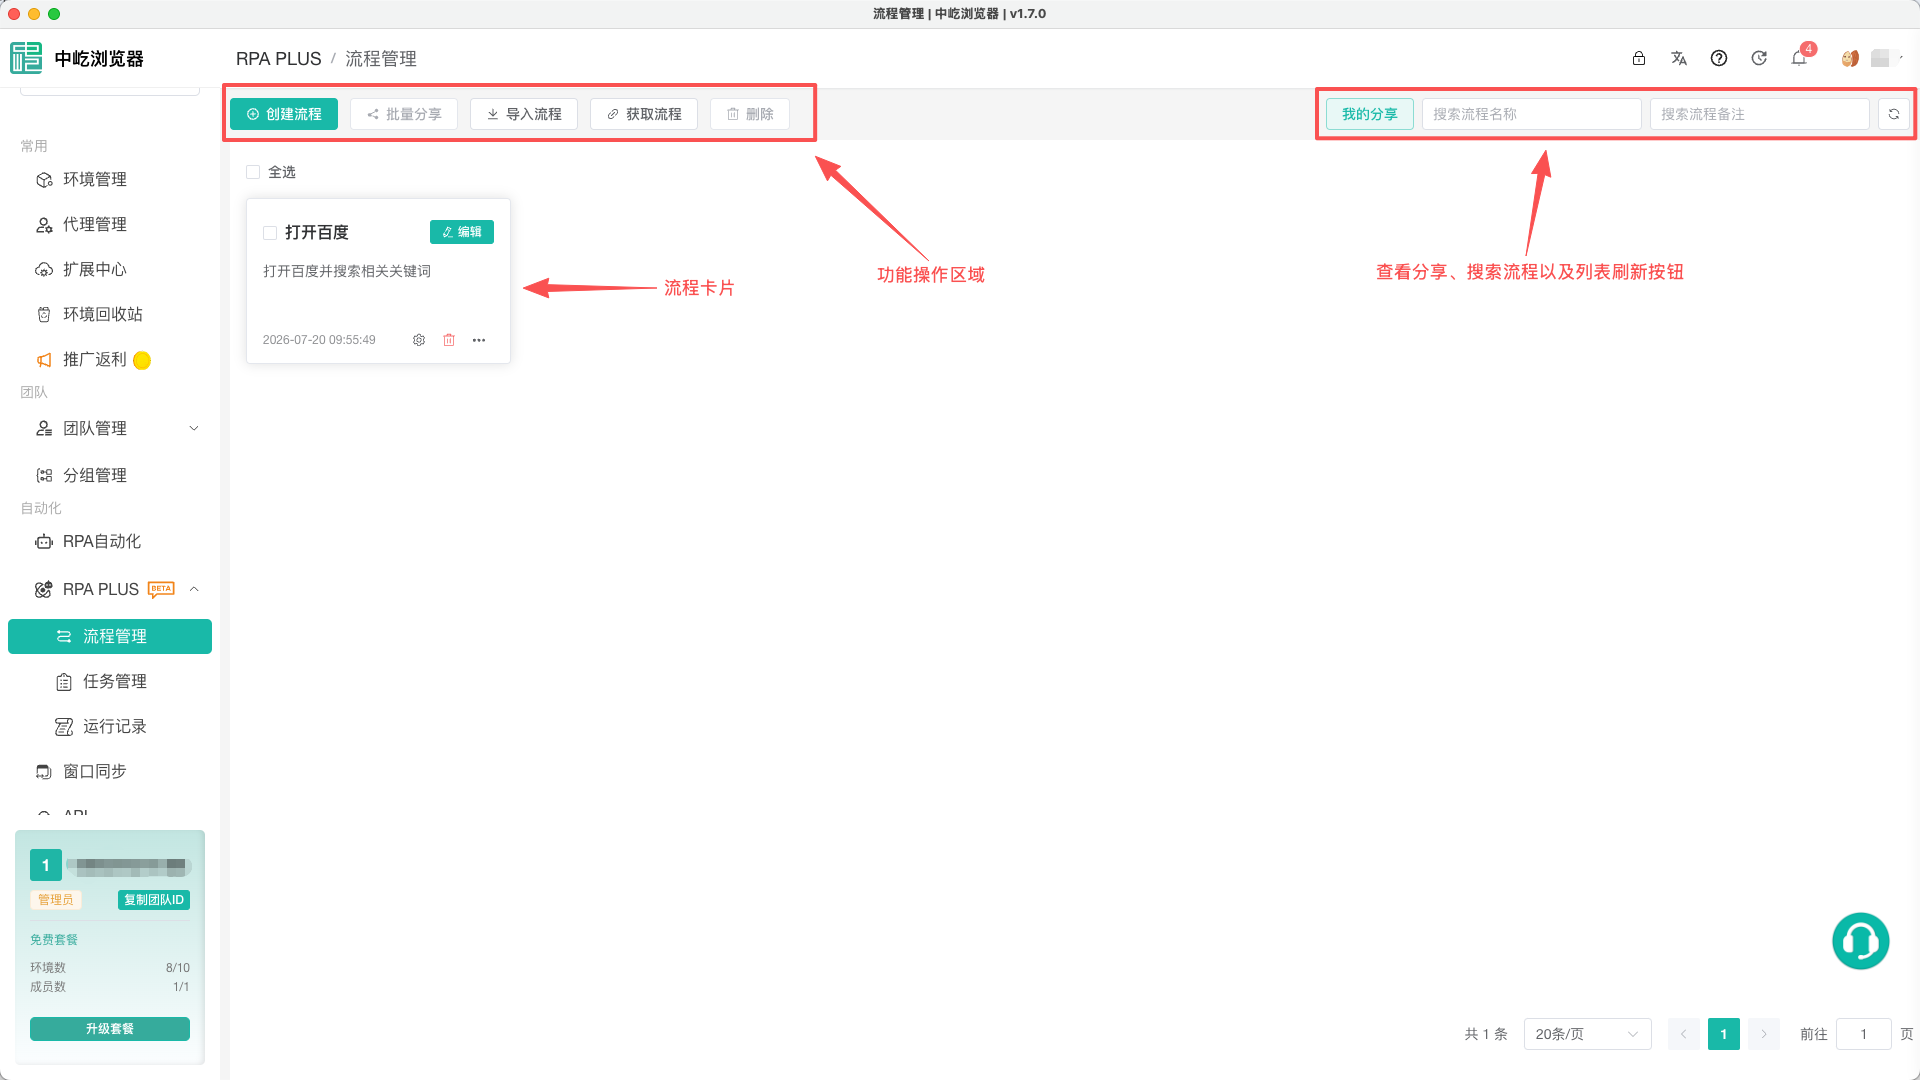This screenshot has width=1920, height=1080.
Task: Click the 搜索流程名称 search field
Action: [x=1531, y=114]
